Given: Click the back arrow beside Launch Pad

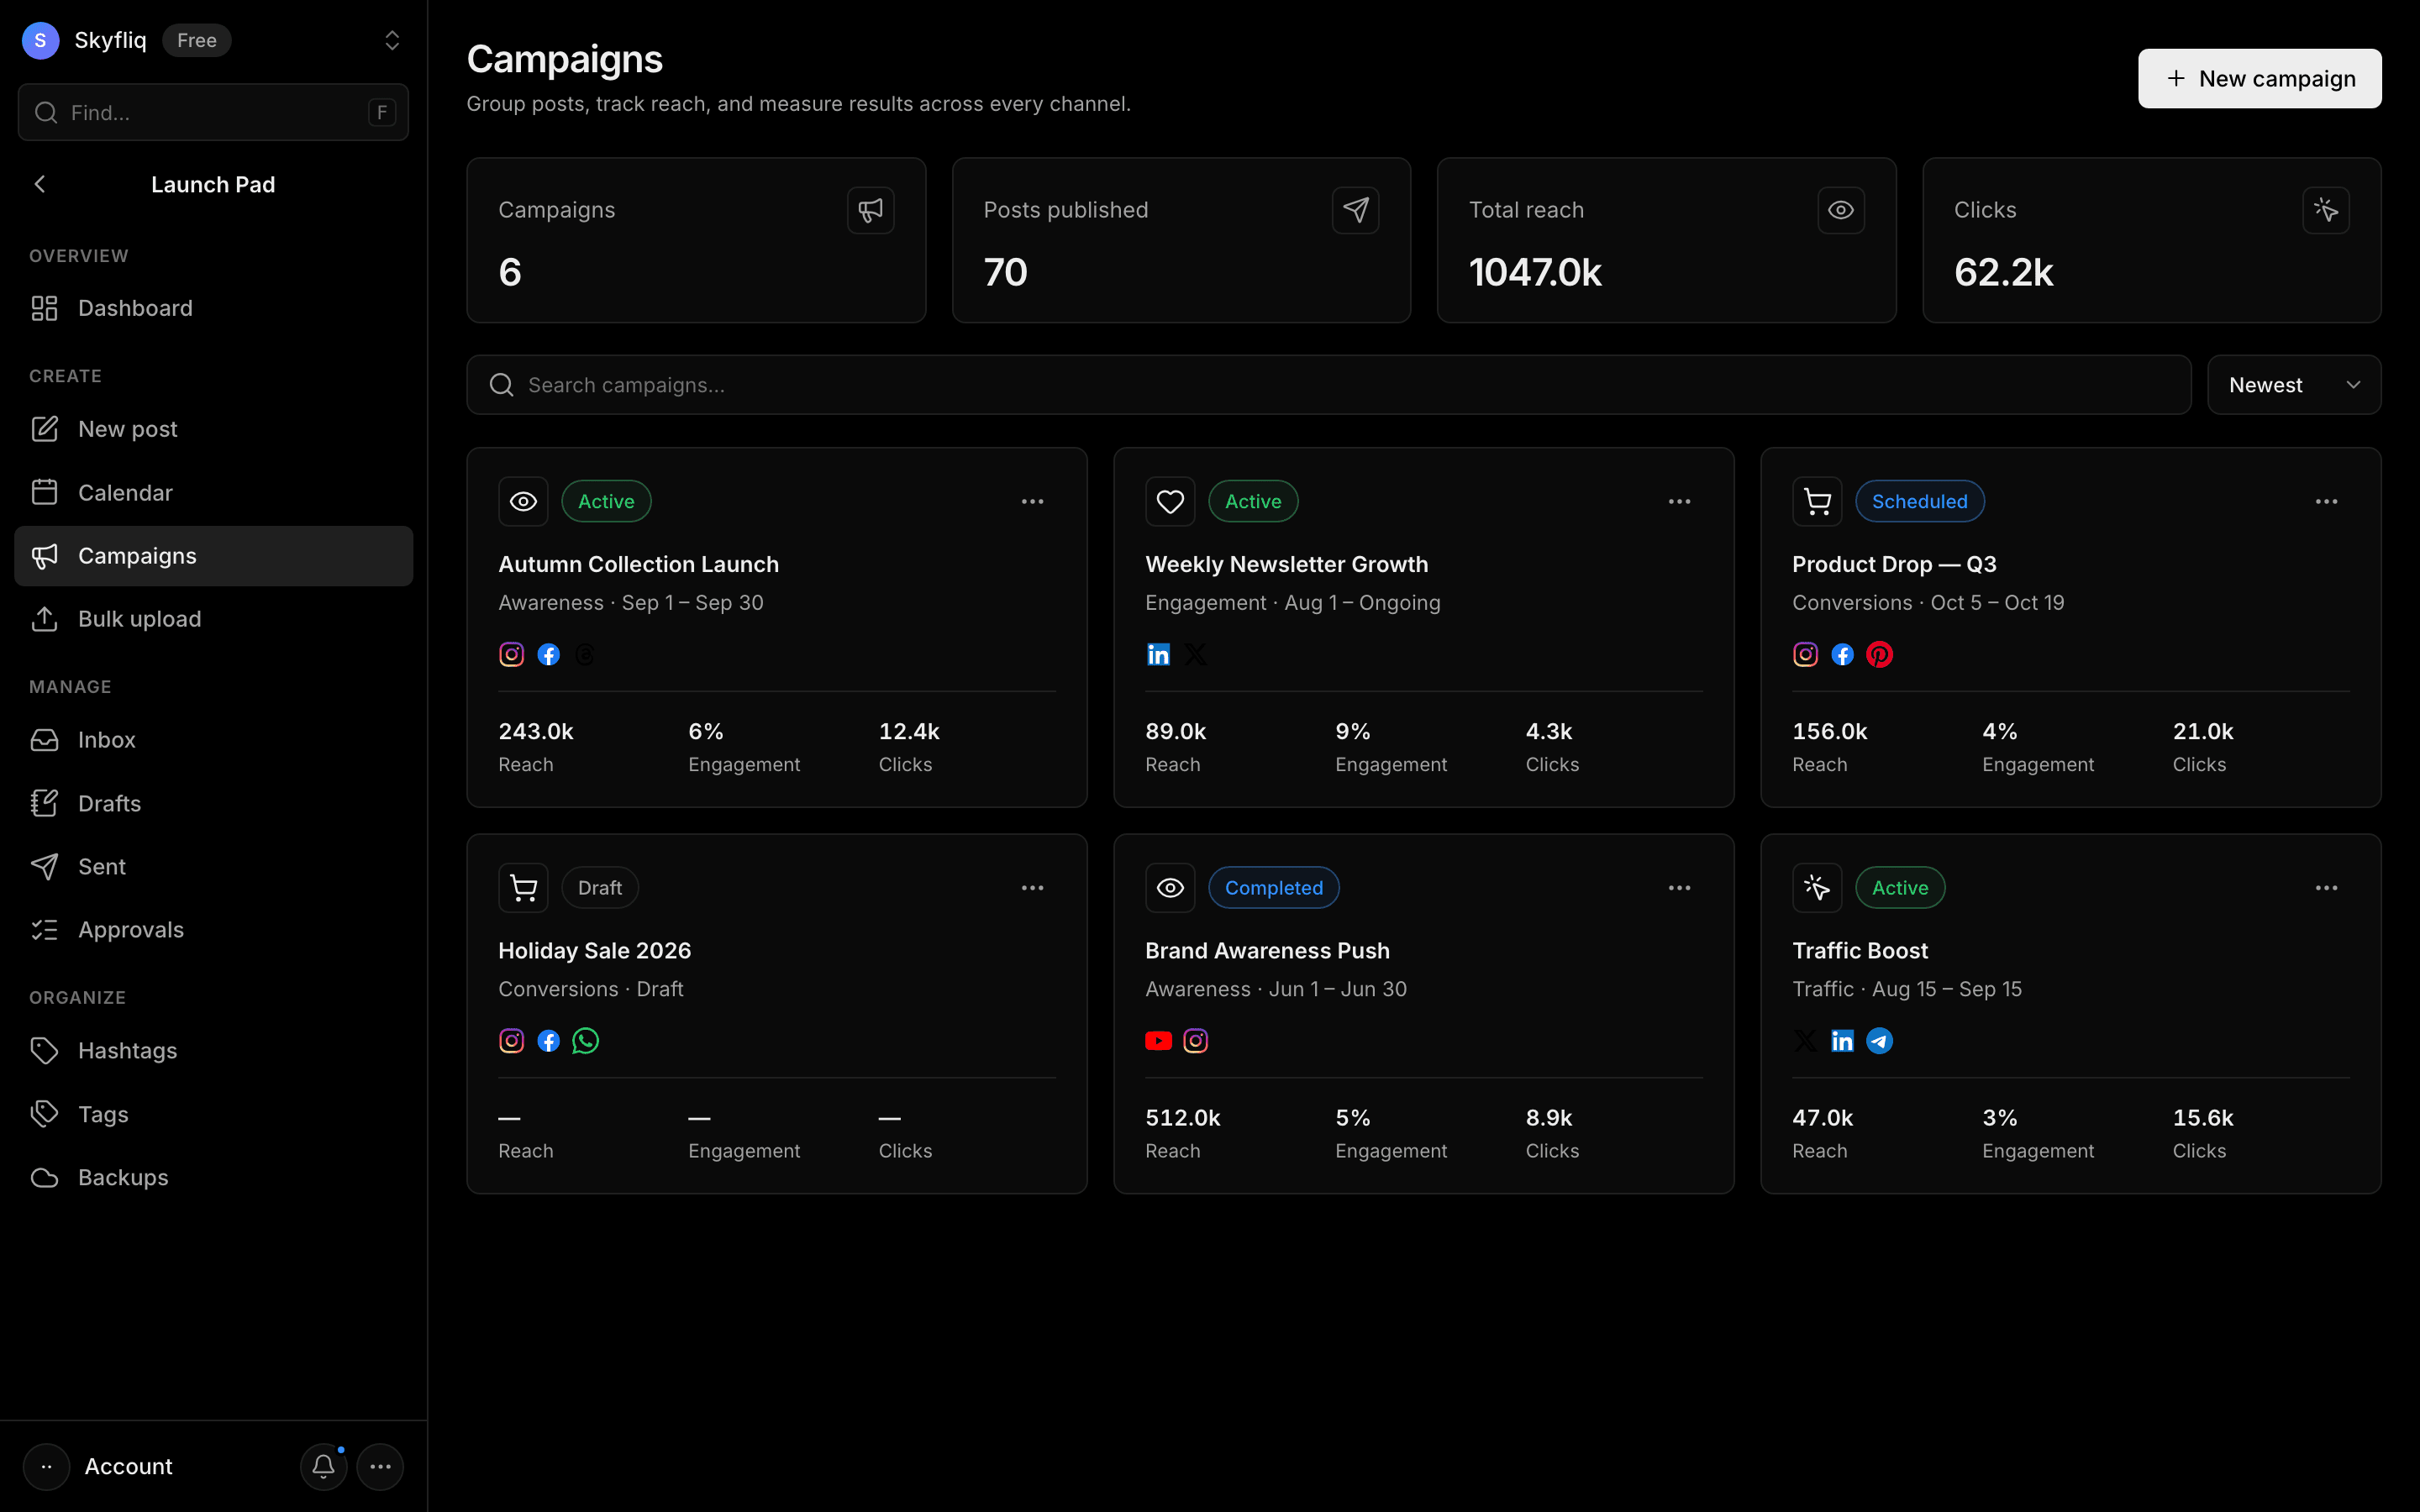Looking at the screenshot, I should click(x=40, y=184).
